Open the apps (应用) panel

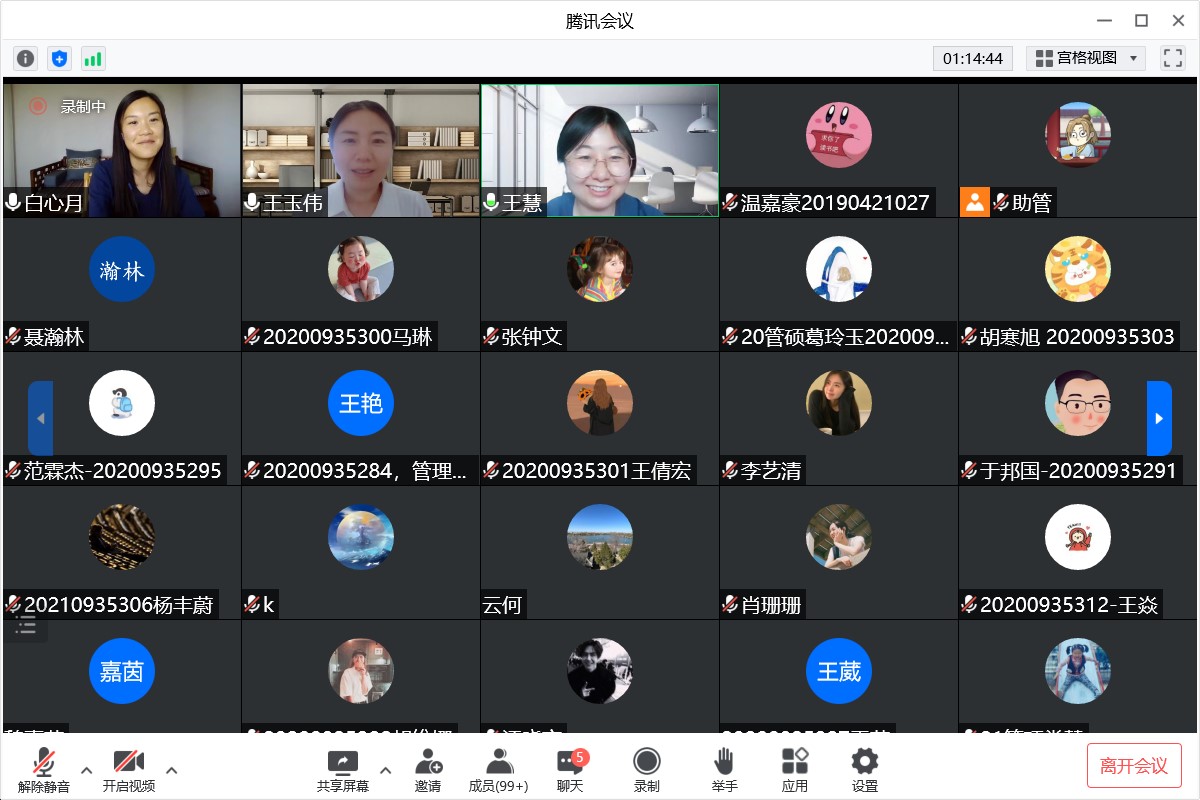[795, 769]
